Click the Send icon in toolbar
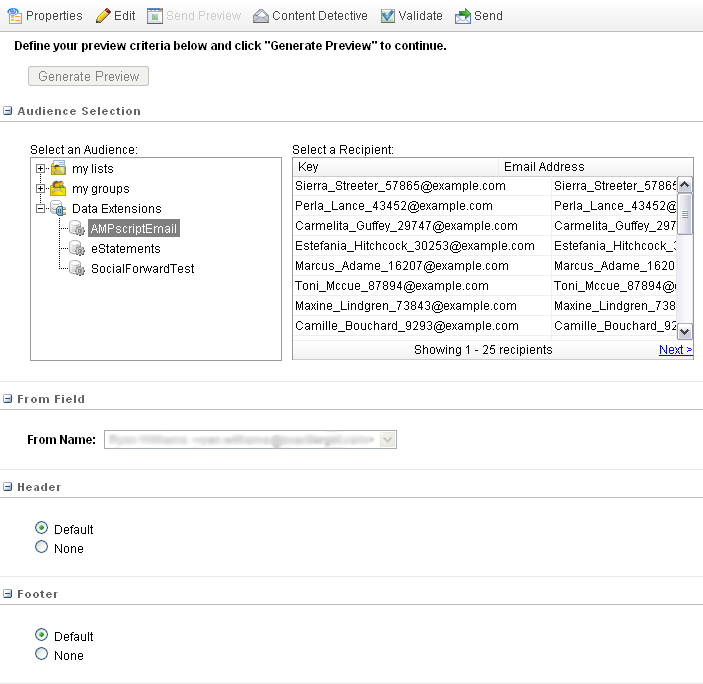Viewport: 703px width, 684px height. pos(463,16)
